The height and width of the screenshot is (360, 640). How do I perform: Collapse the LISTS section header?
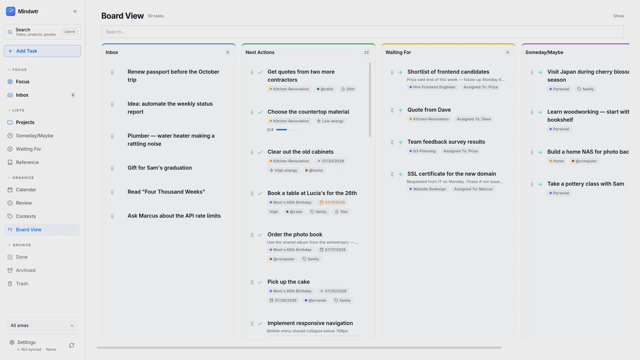click(16, 111)
